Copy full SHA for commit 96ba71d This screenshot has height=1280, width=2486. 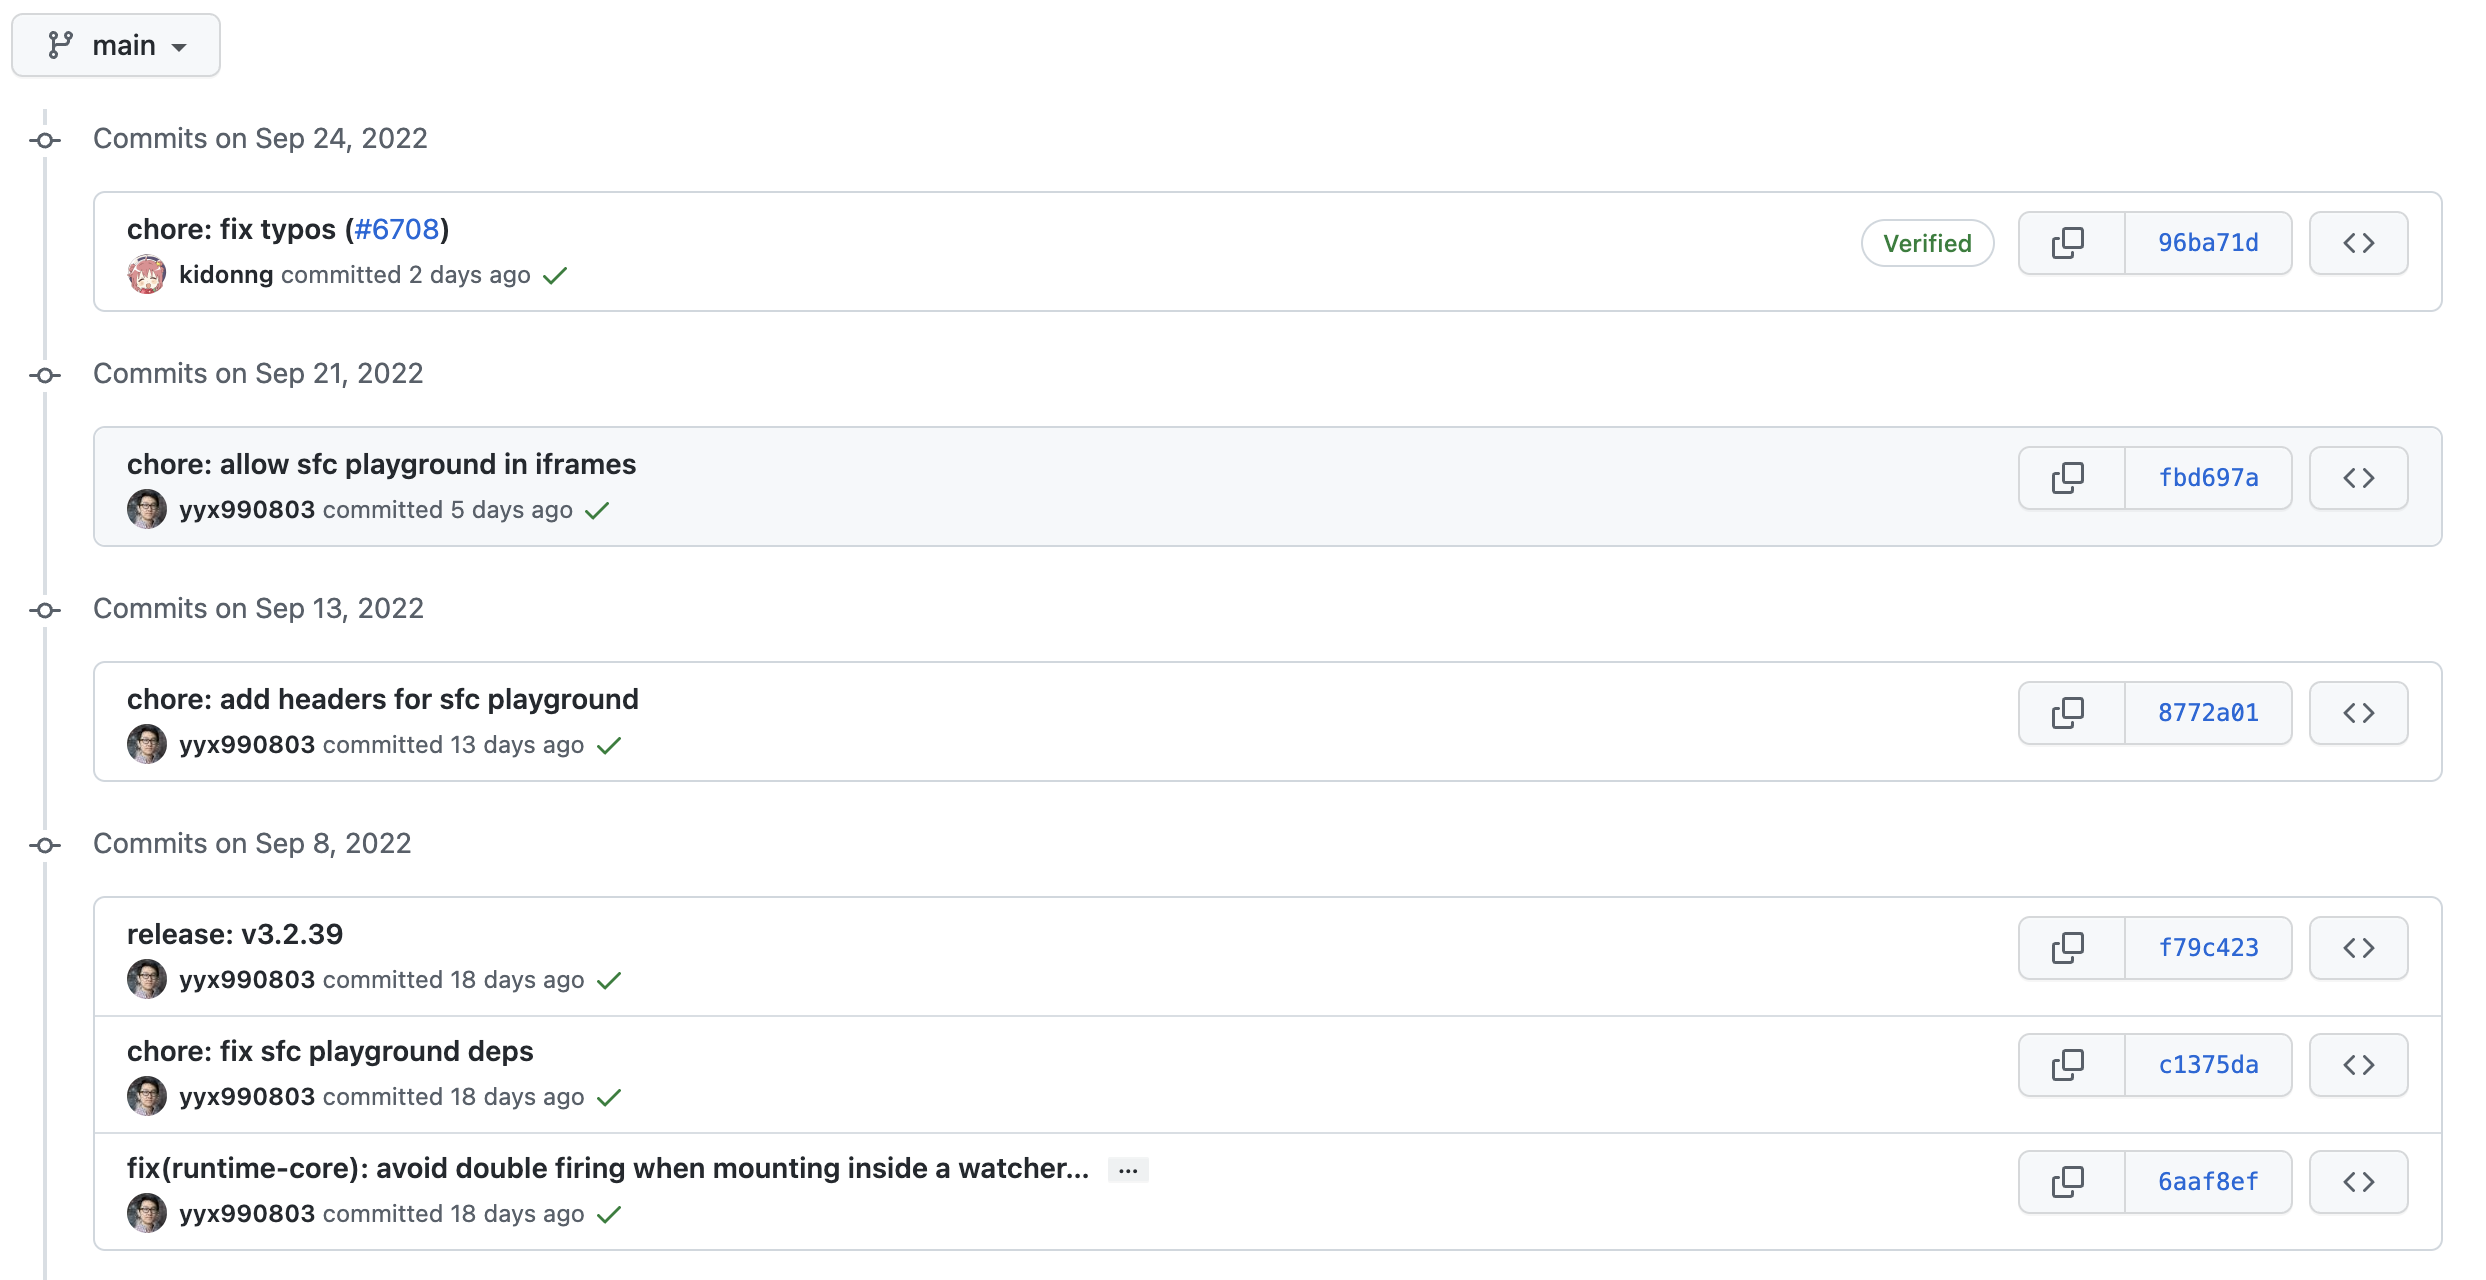click(2069, 243)
